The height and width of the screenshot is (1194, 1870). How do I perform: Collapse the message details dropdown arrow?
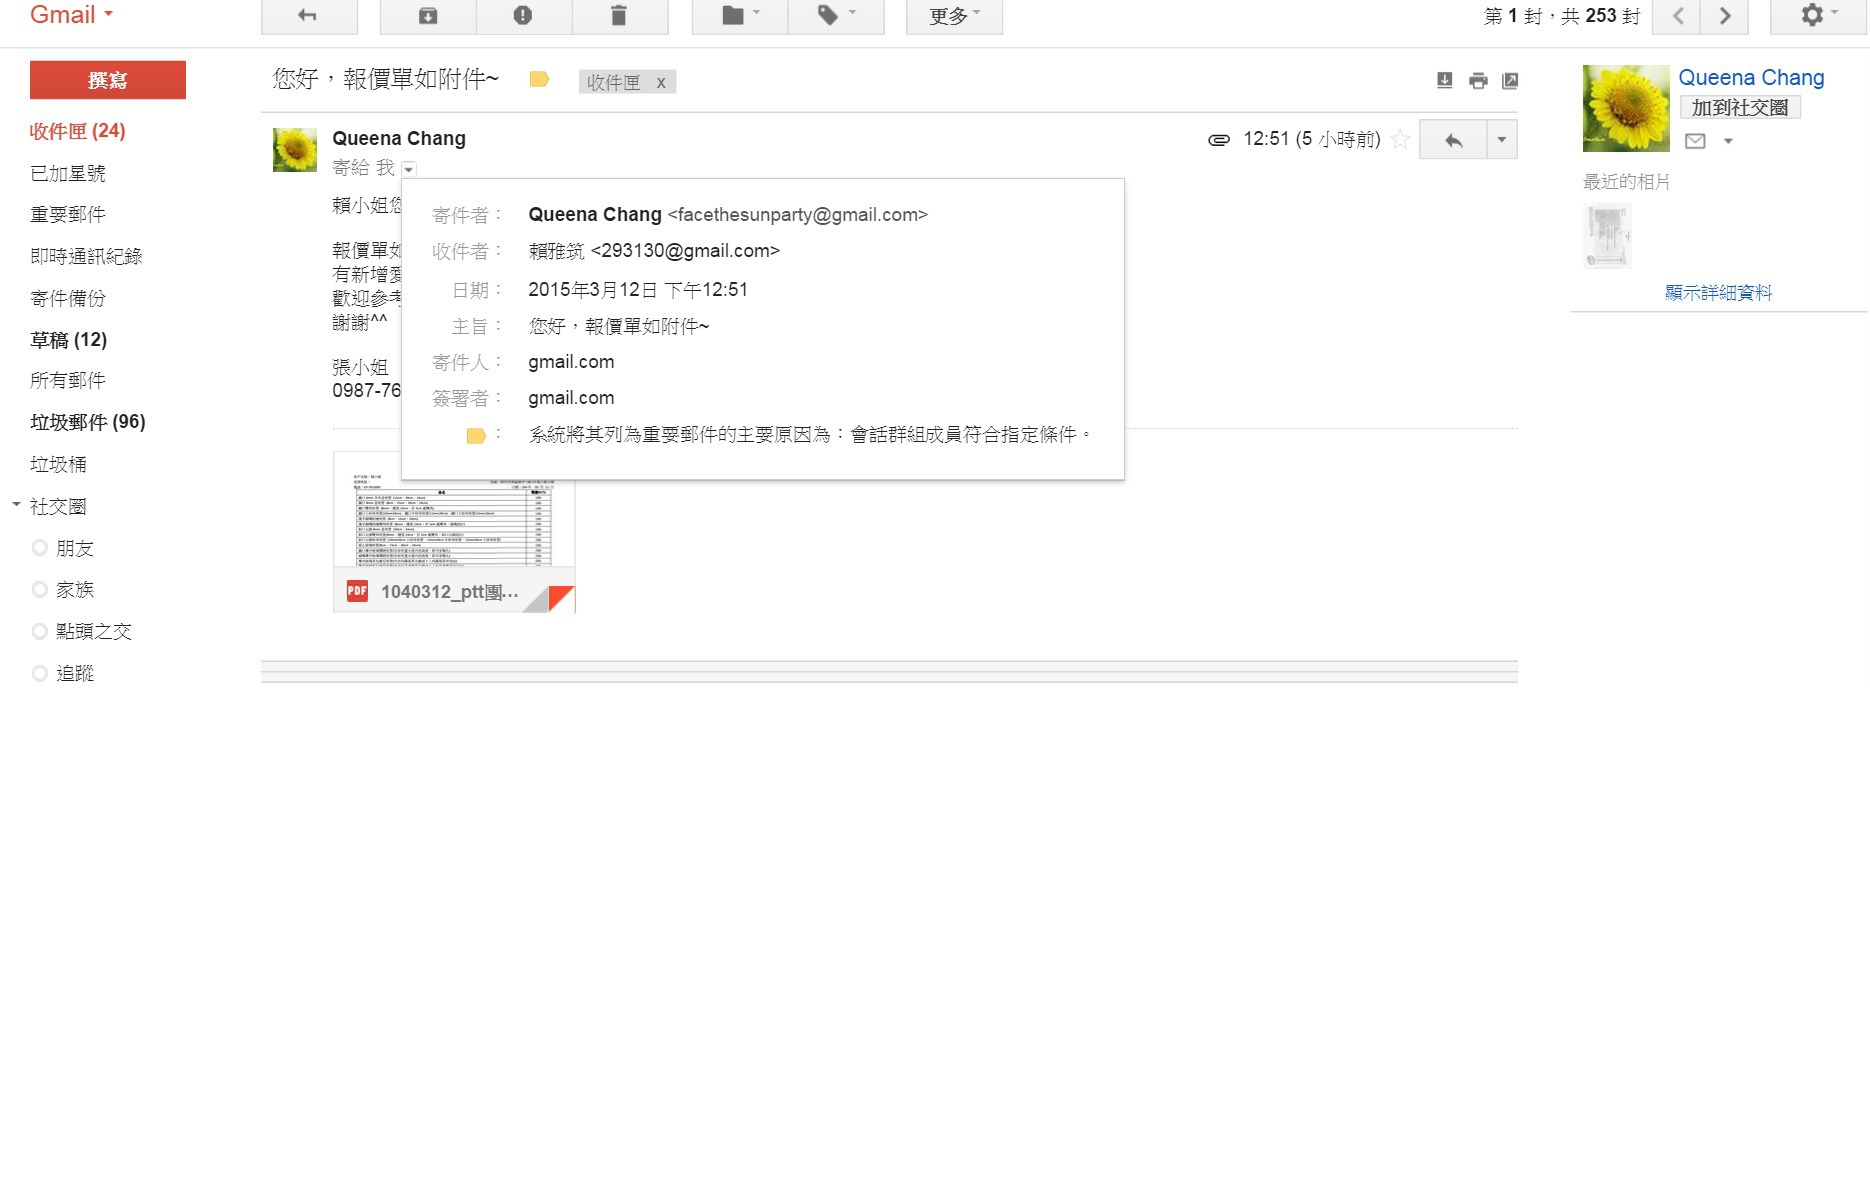[x=409, y=169]
